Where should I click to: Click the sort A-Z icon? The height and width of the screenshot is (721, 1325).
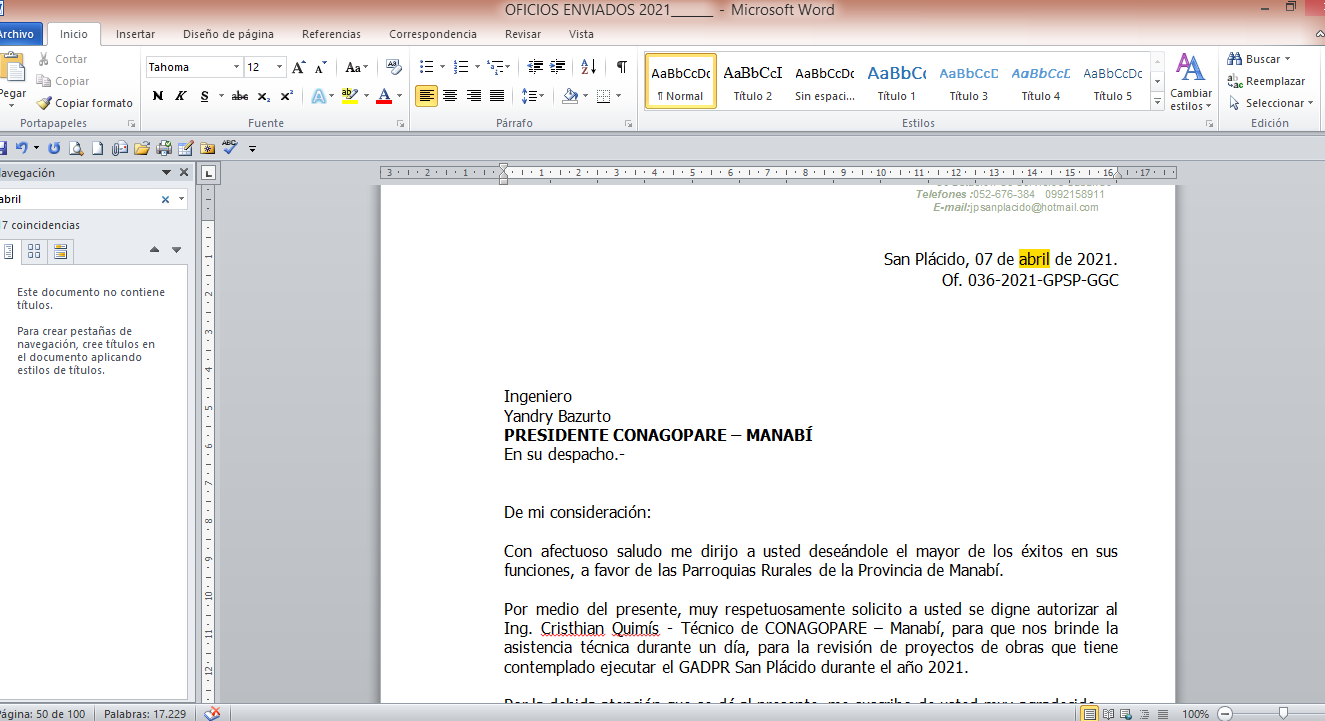point(589,67)
